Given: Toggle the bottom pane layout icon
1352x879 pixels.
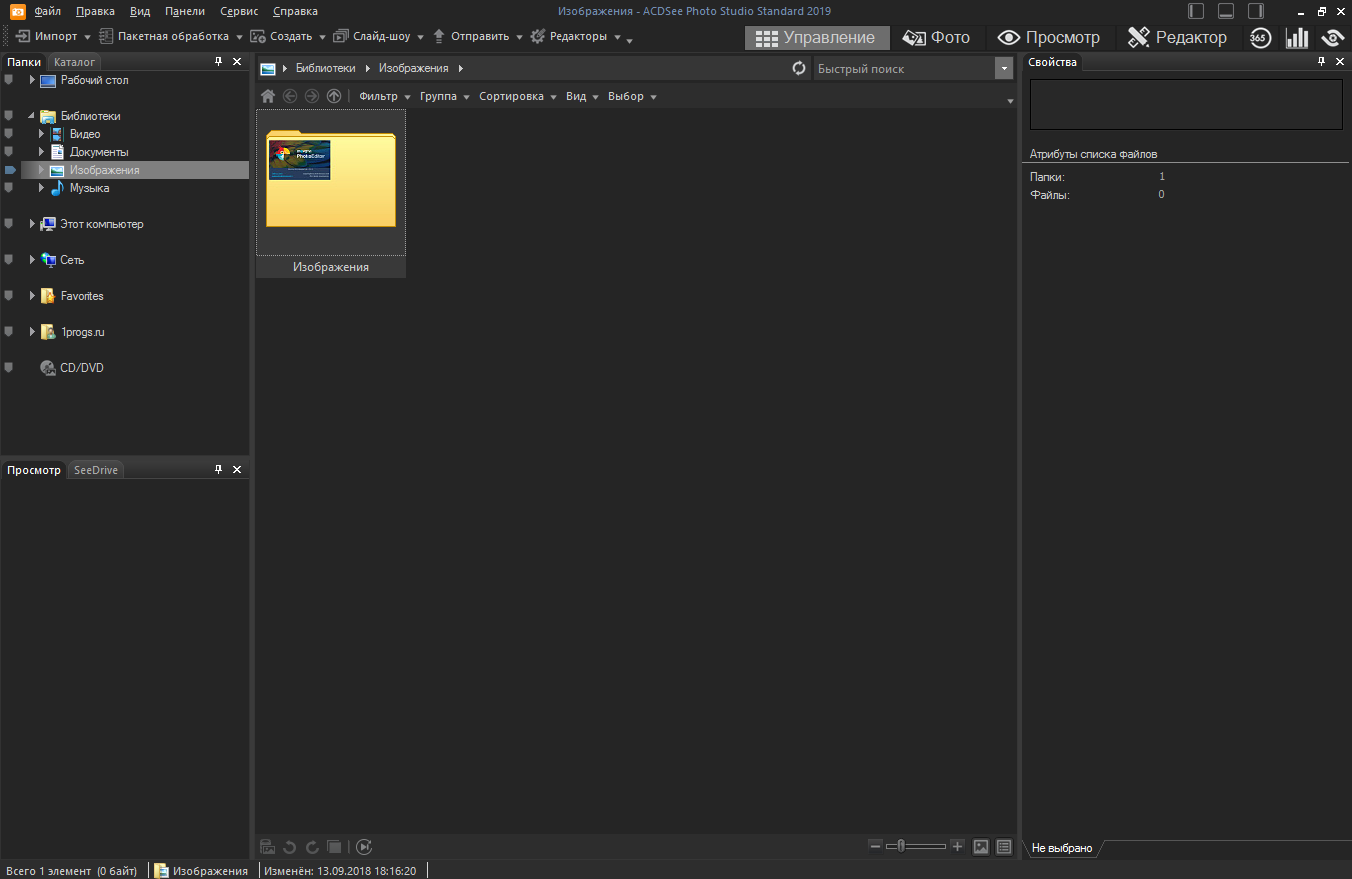Looking at the screenshot, I should tap(1226, 11).
